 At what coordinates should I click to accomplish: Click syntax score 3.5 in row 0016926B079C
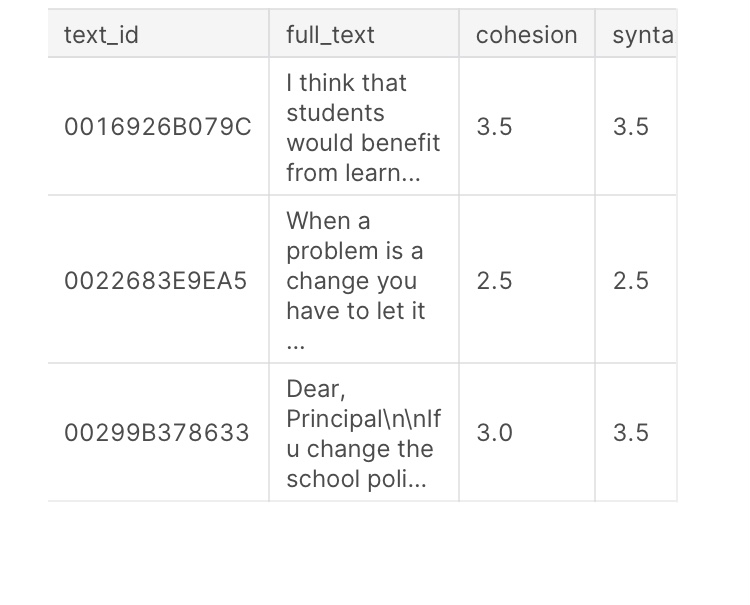[x=631, y=127]
